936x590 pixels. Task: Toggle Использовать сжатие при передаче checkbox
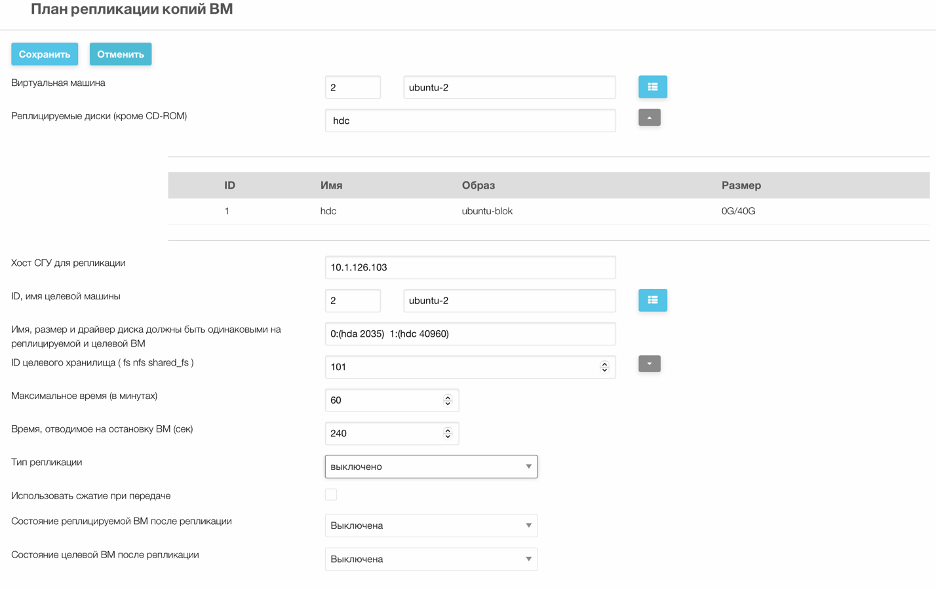point(331,494)
